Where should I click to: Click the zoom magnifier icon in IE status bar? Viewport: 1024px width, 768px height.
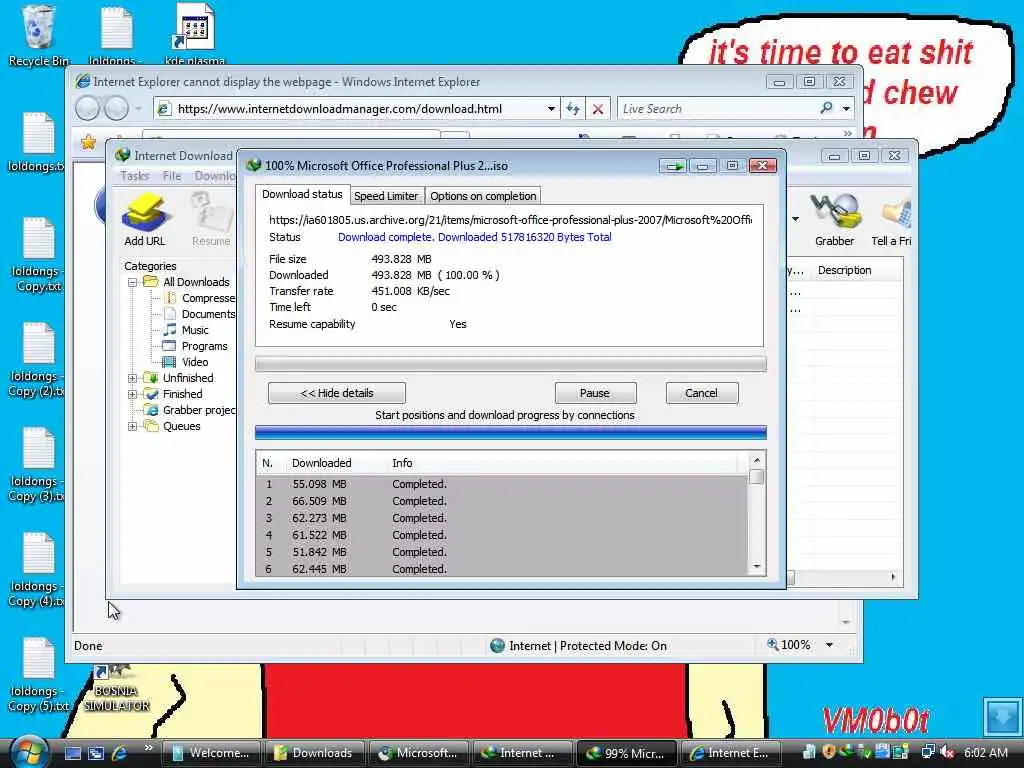point(773,645)
